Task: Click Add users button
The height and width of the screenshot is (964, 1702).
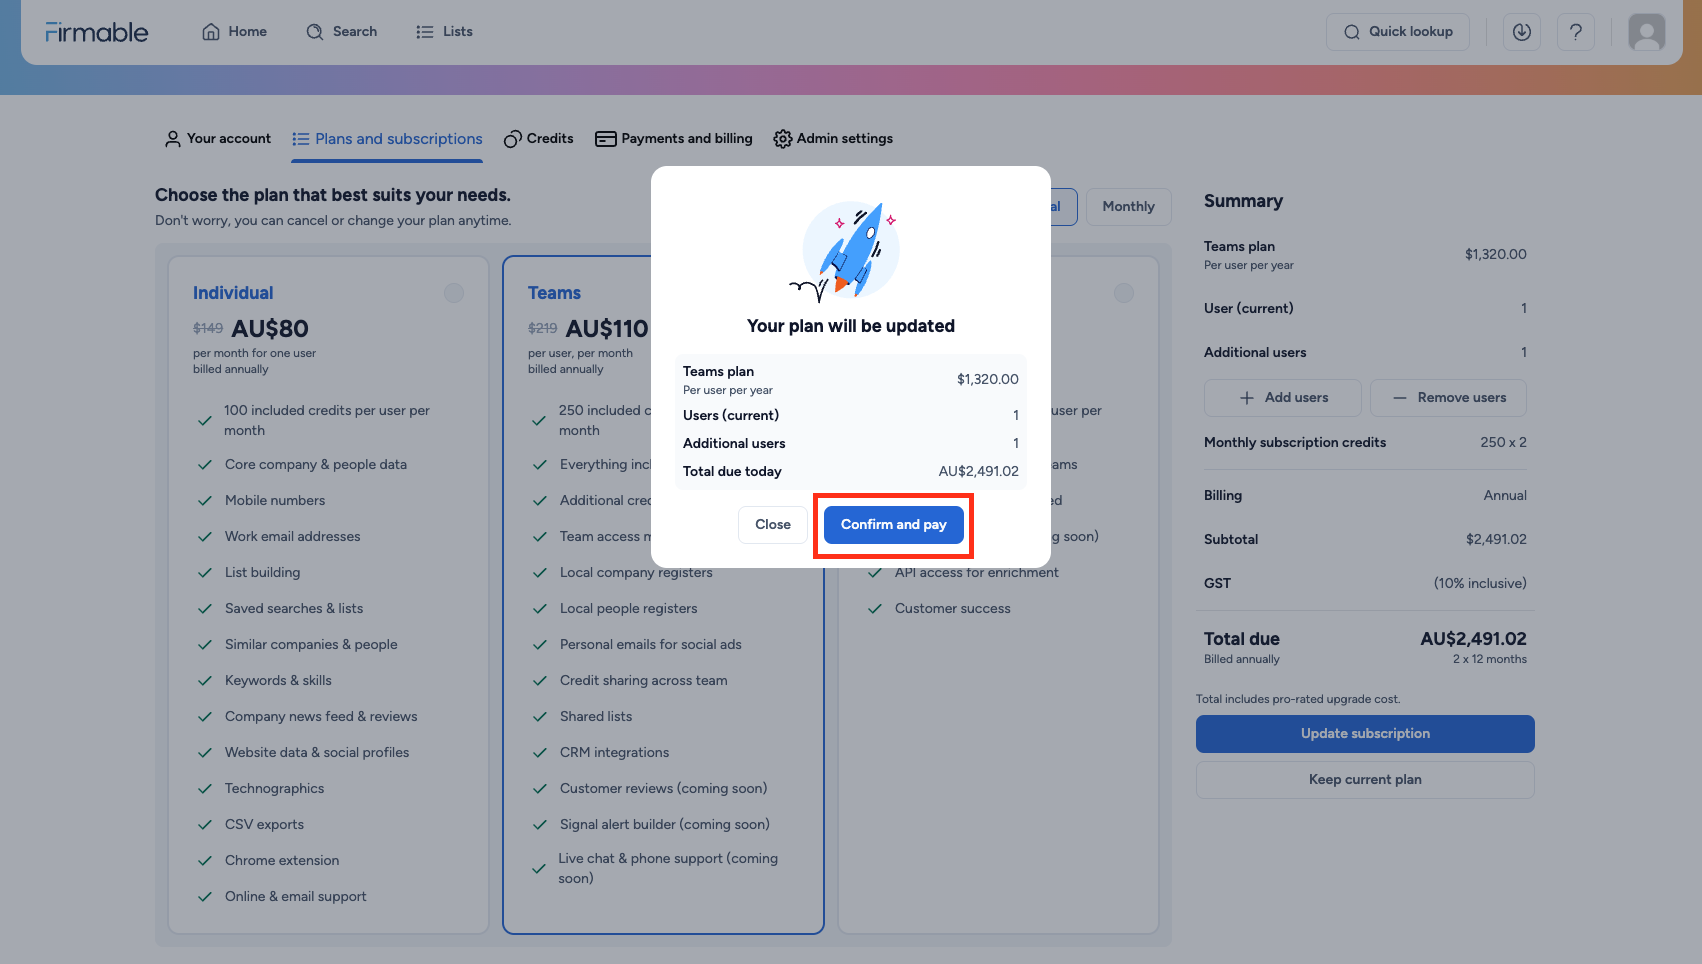Action: coord(1282,398)
